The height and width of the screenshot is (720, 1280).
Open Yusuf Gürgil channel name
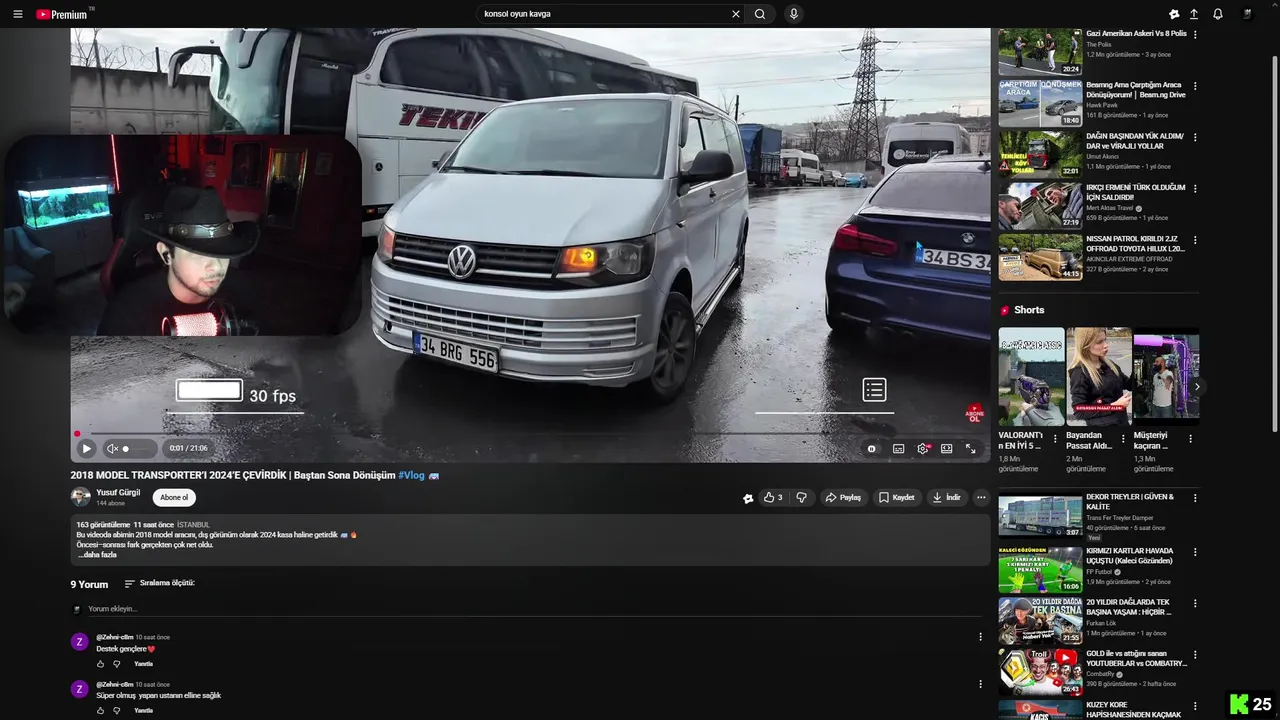tap(118, 492)
